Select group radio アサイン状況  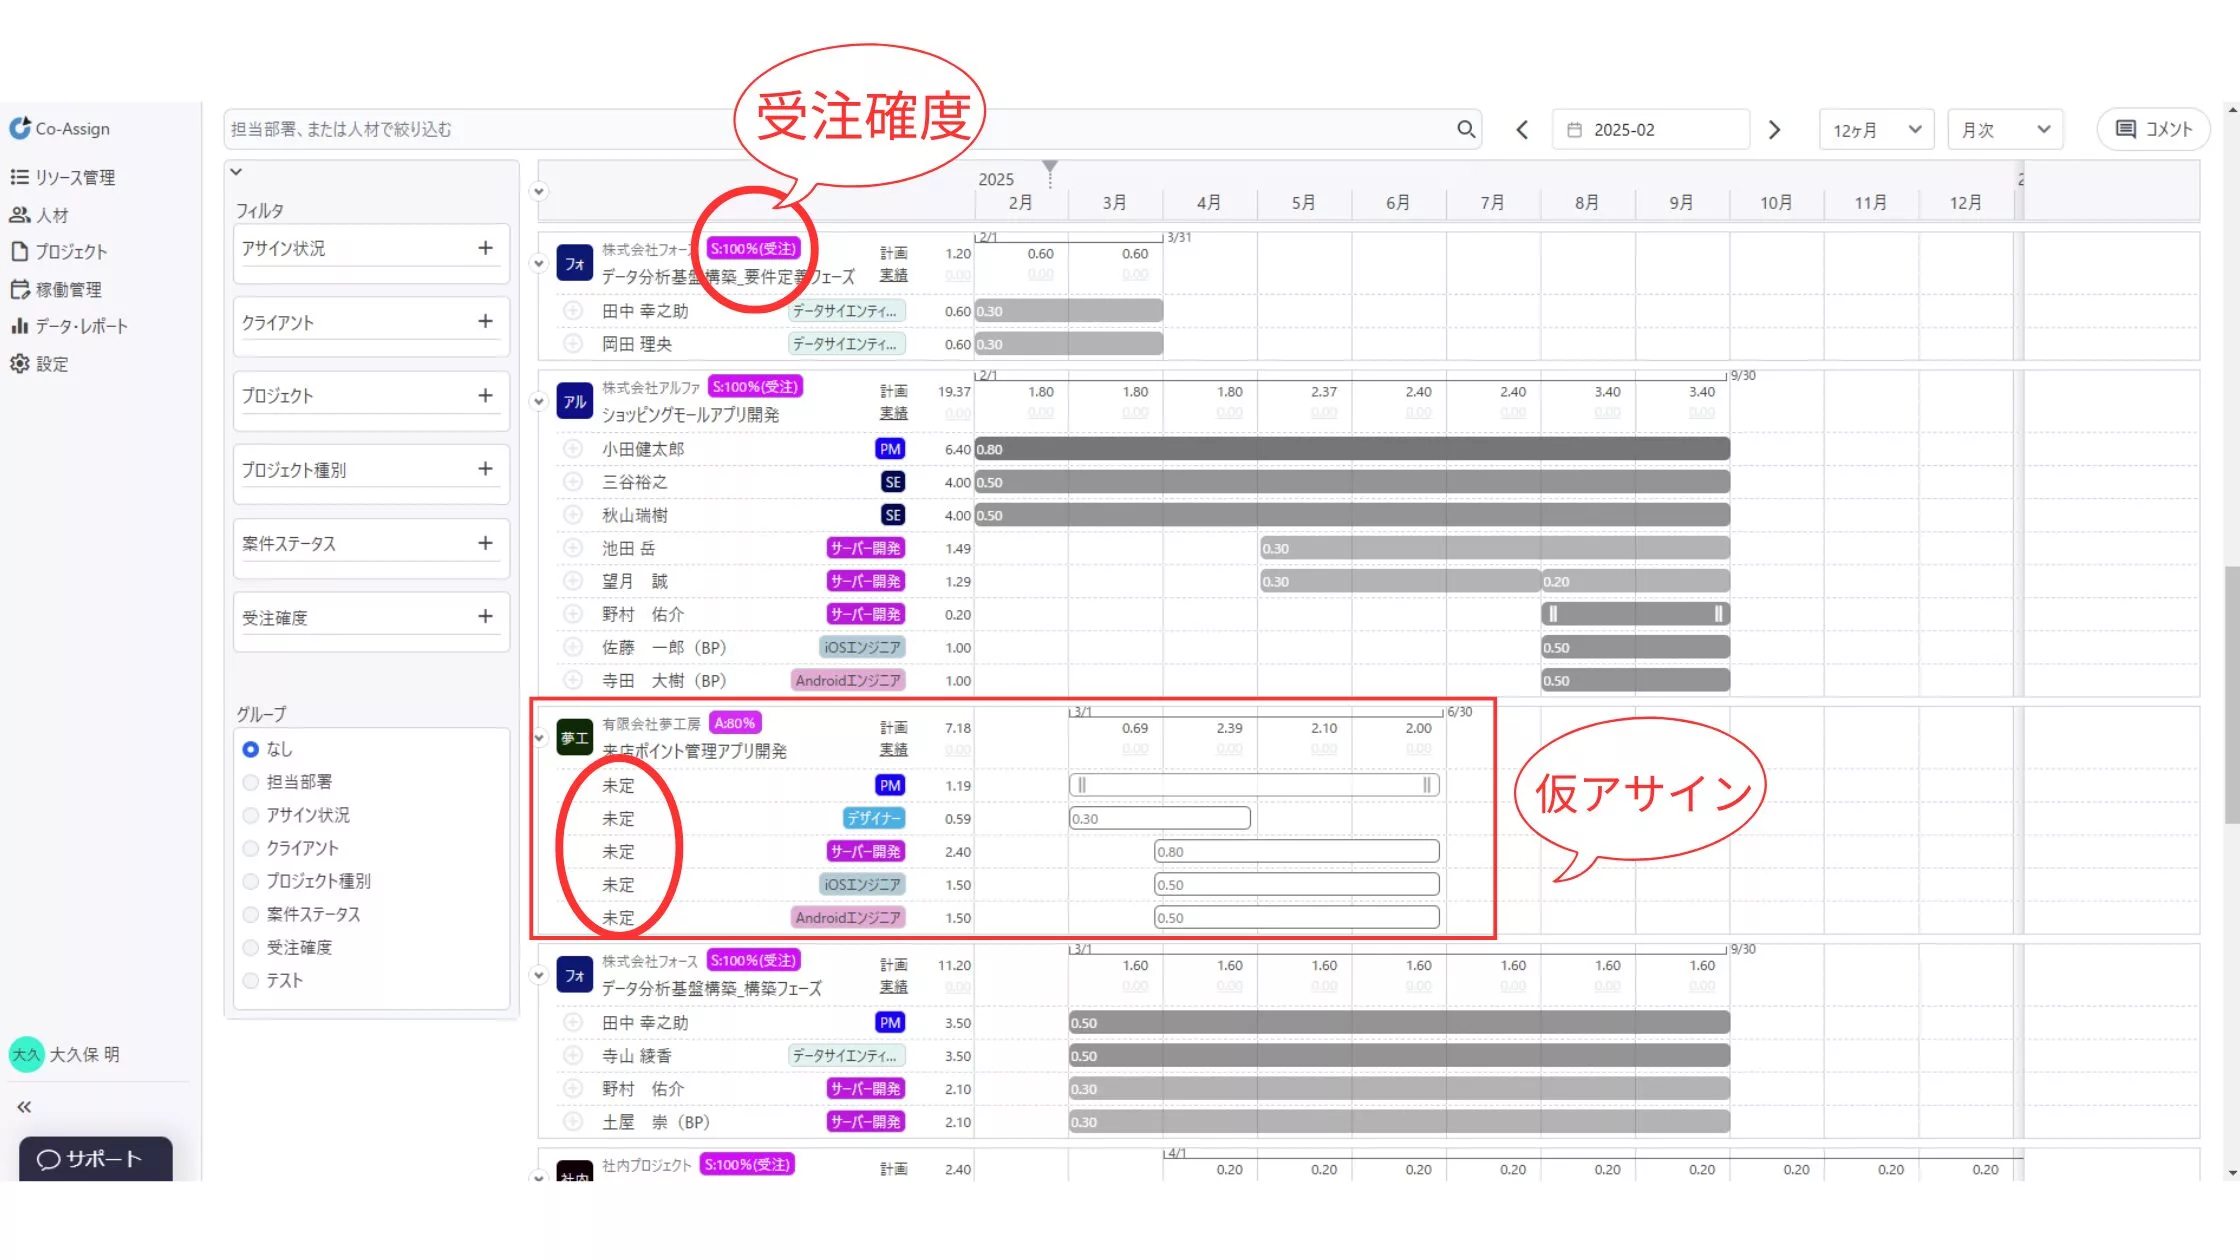pos(251,815)
